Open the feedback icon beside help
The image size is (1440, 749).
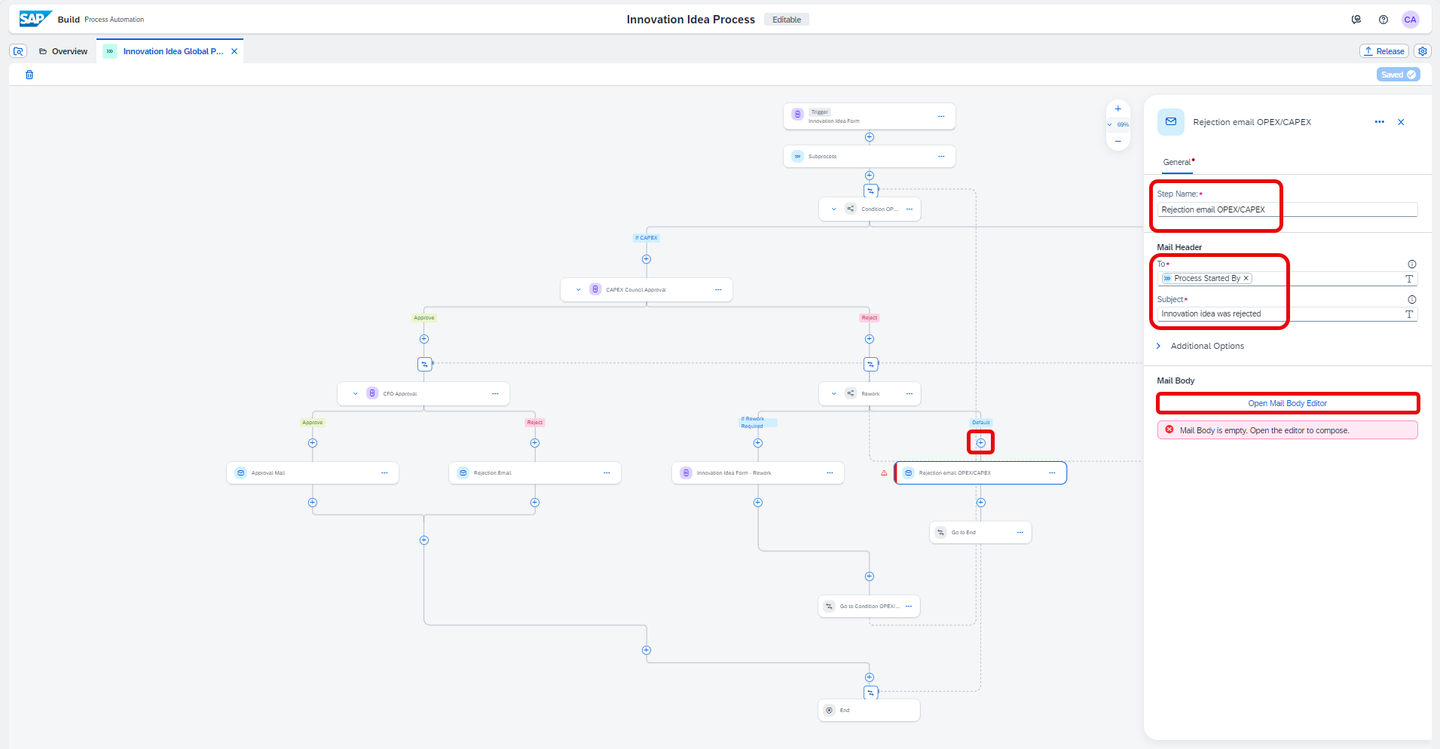point(1356,19)
